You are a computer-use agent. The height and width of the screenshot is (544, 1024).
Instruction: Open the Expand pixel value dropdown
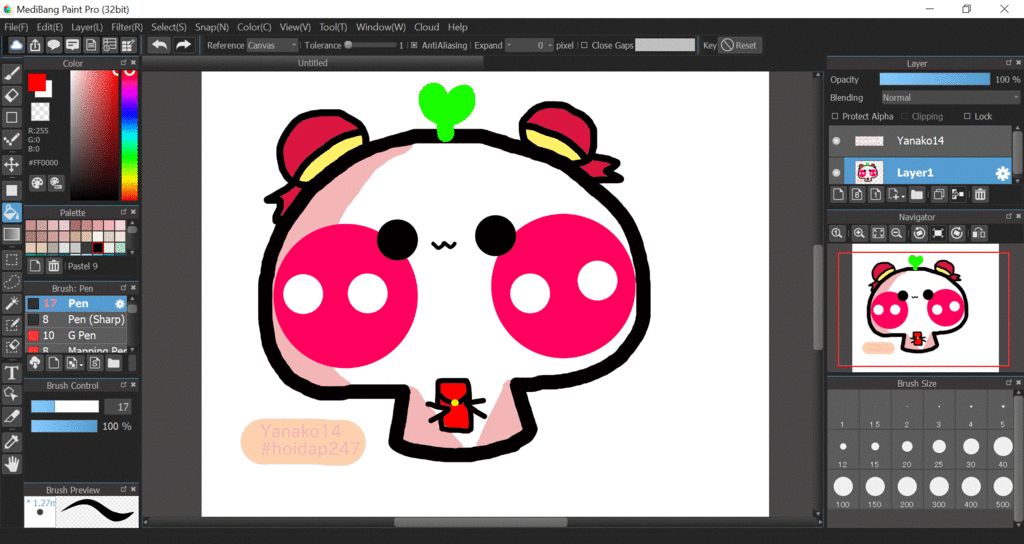click(530, 45)
